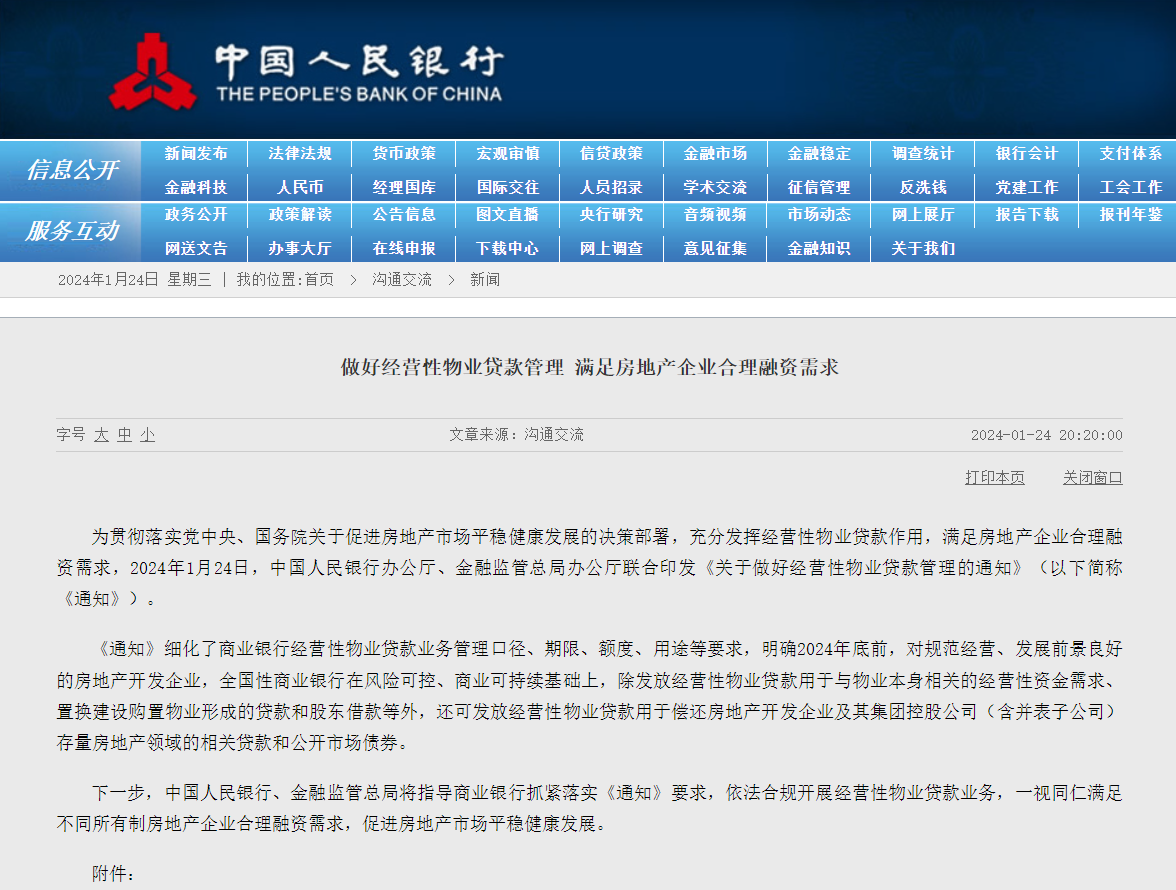Select 央行研究 navigation item

(x=611, y=214)
